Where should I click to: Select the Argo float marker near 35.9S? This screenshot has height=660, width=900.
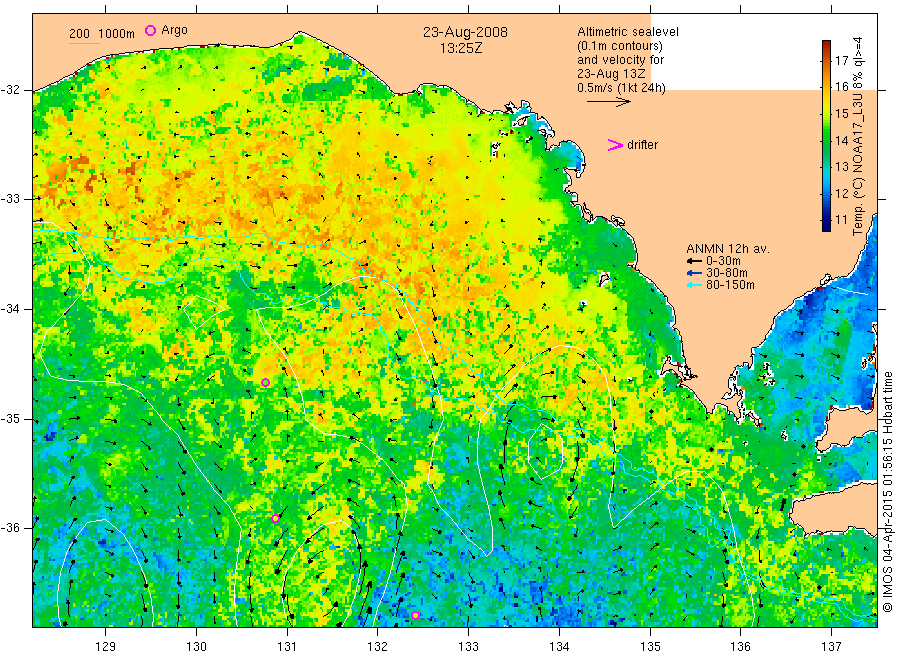coord(276,518)
